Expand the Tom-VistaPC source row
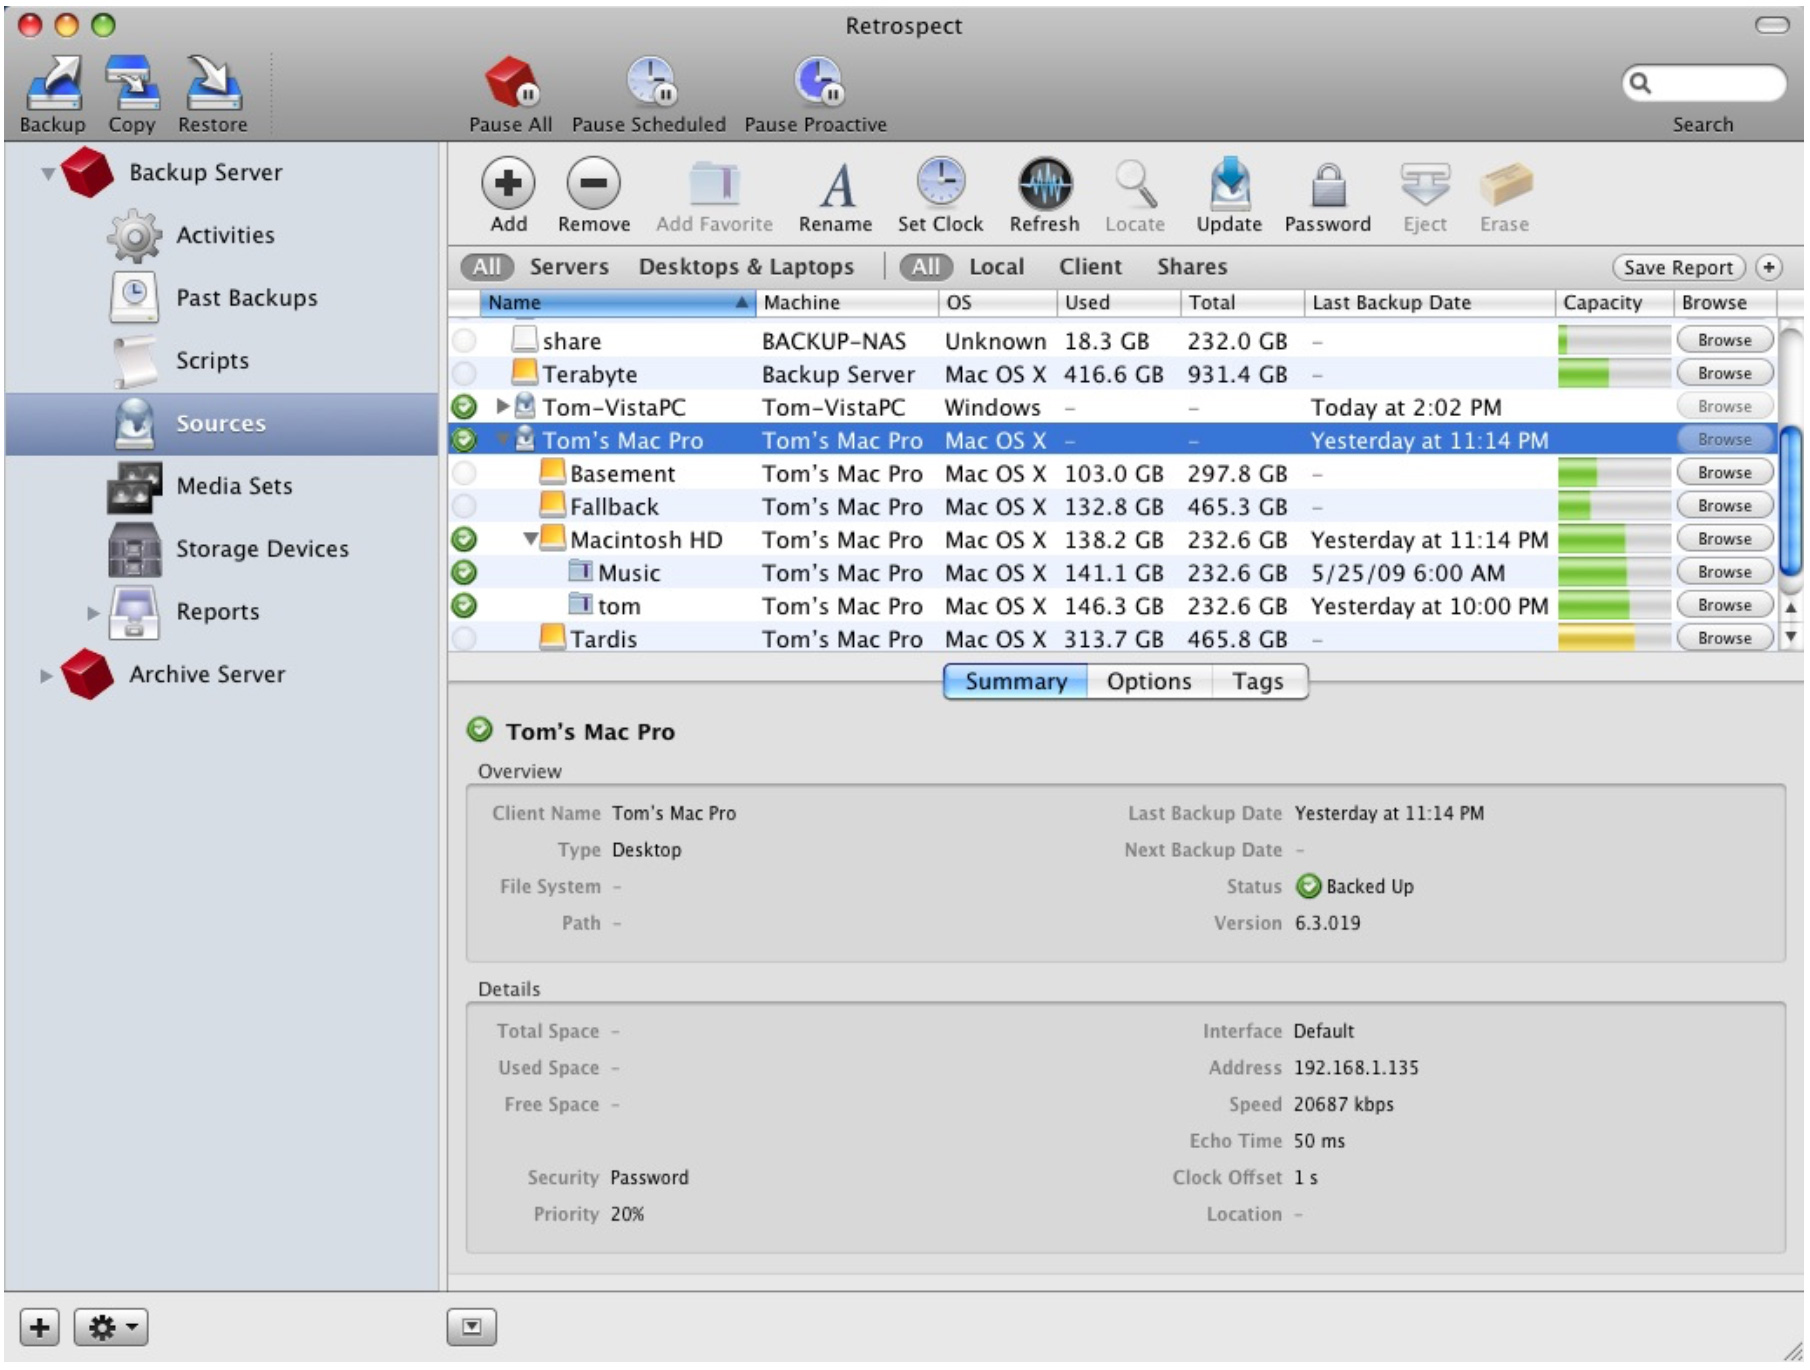1810x1370 pixels. [x=503, y=406]
